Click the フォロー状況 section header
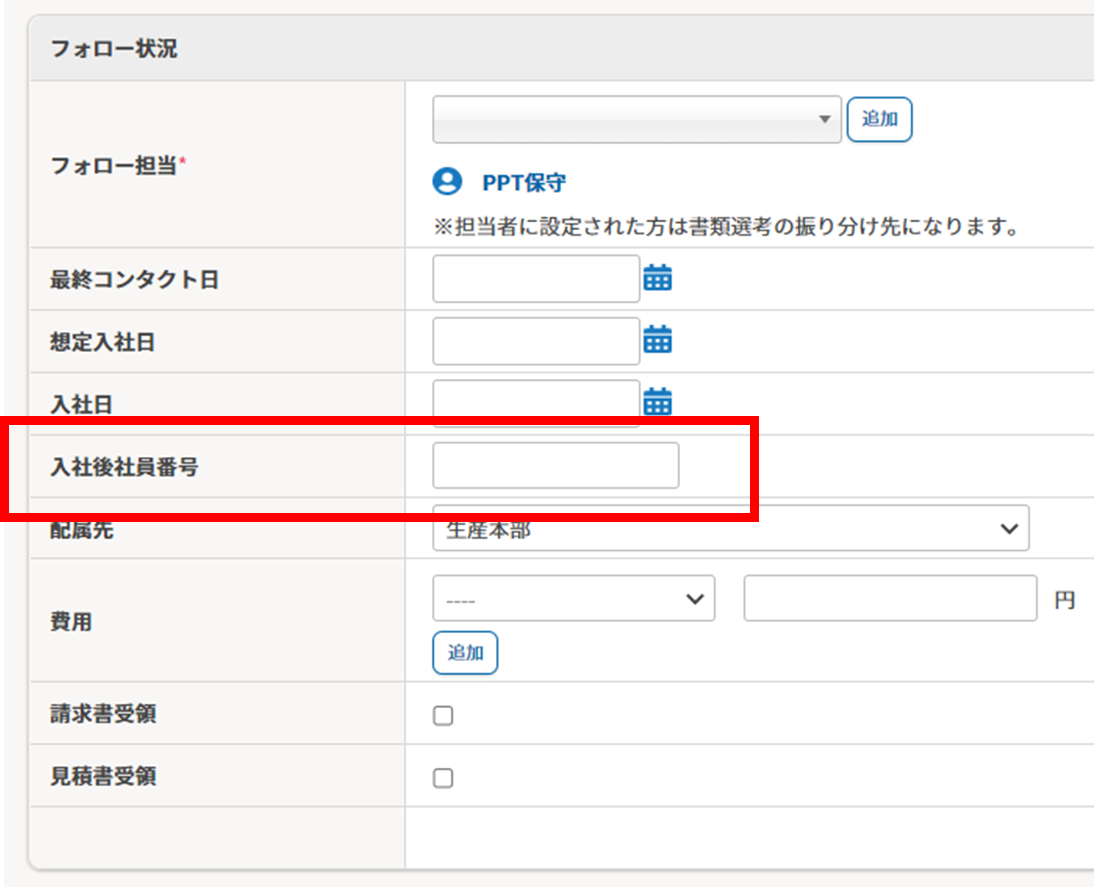Viewport: 1094px width, 887px height. (114, 48)
